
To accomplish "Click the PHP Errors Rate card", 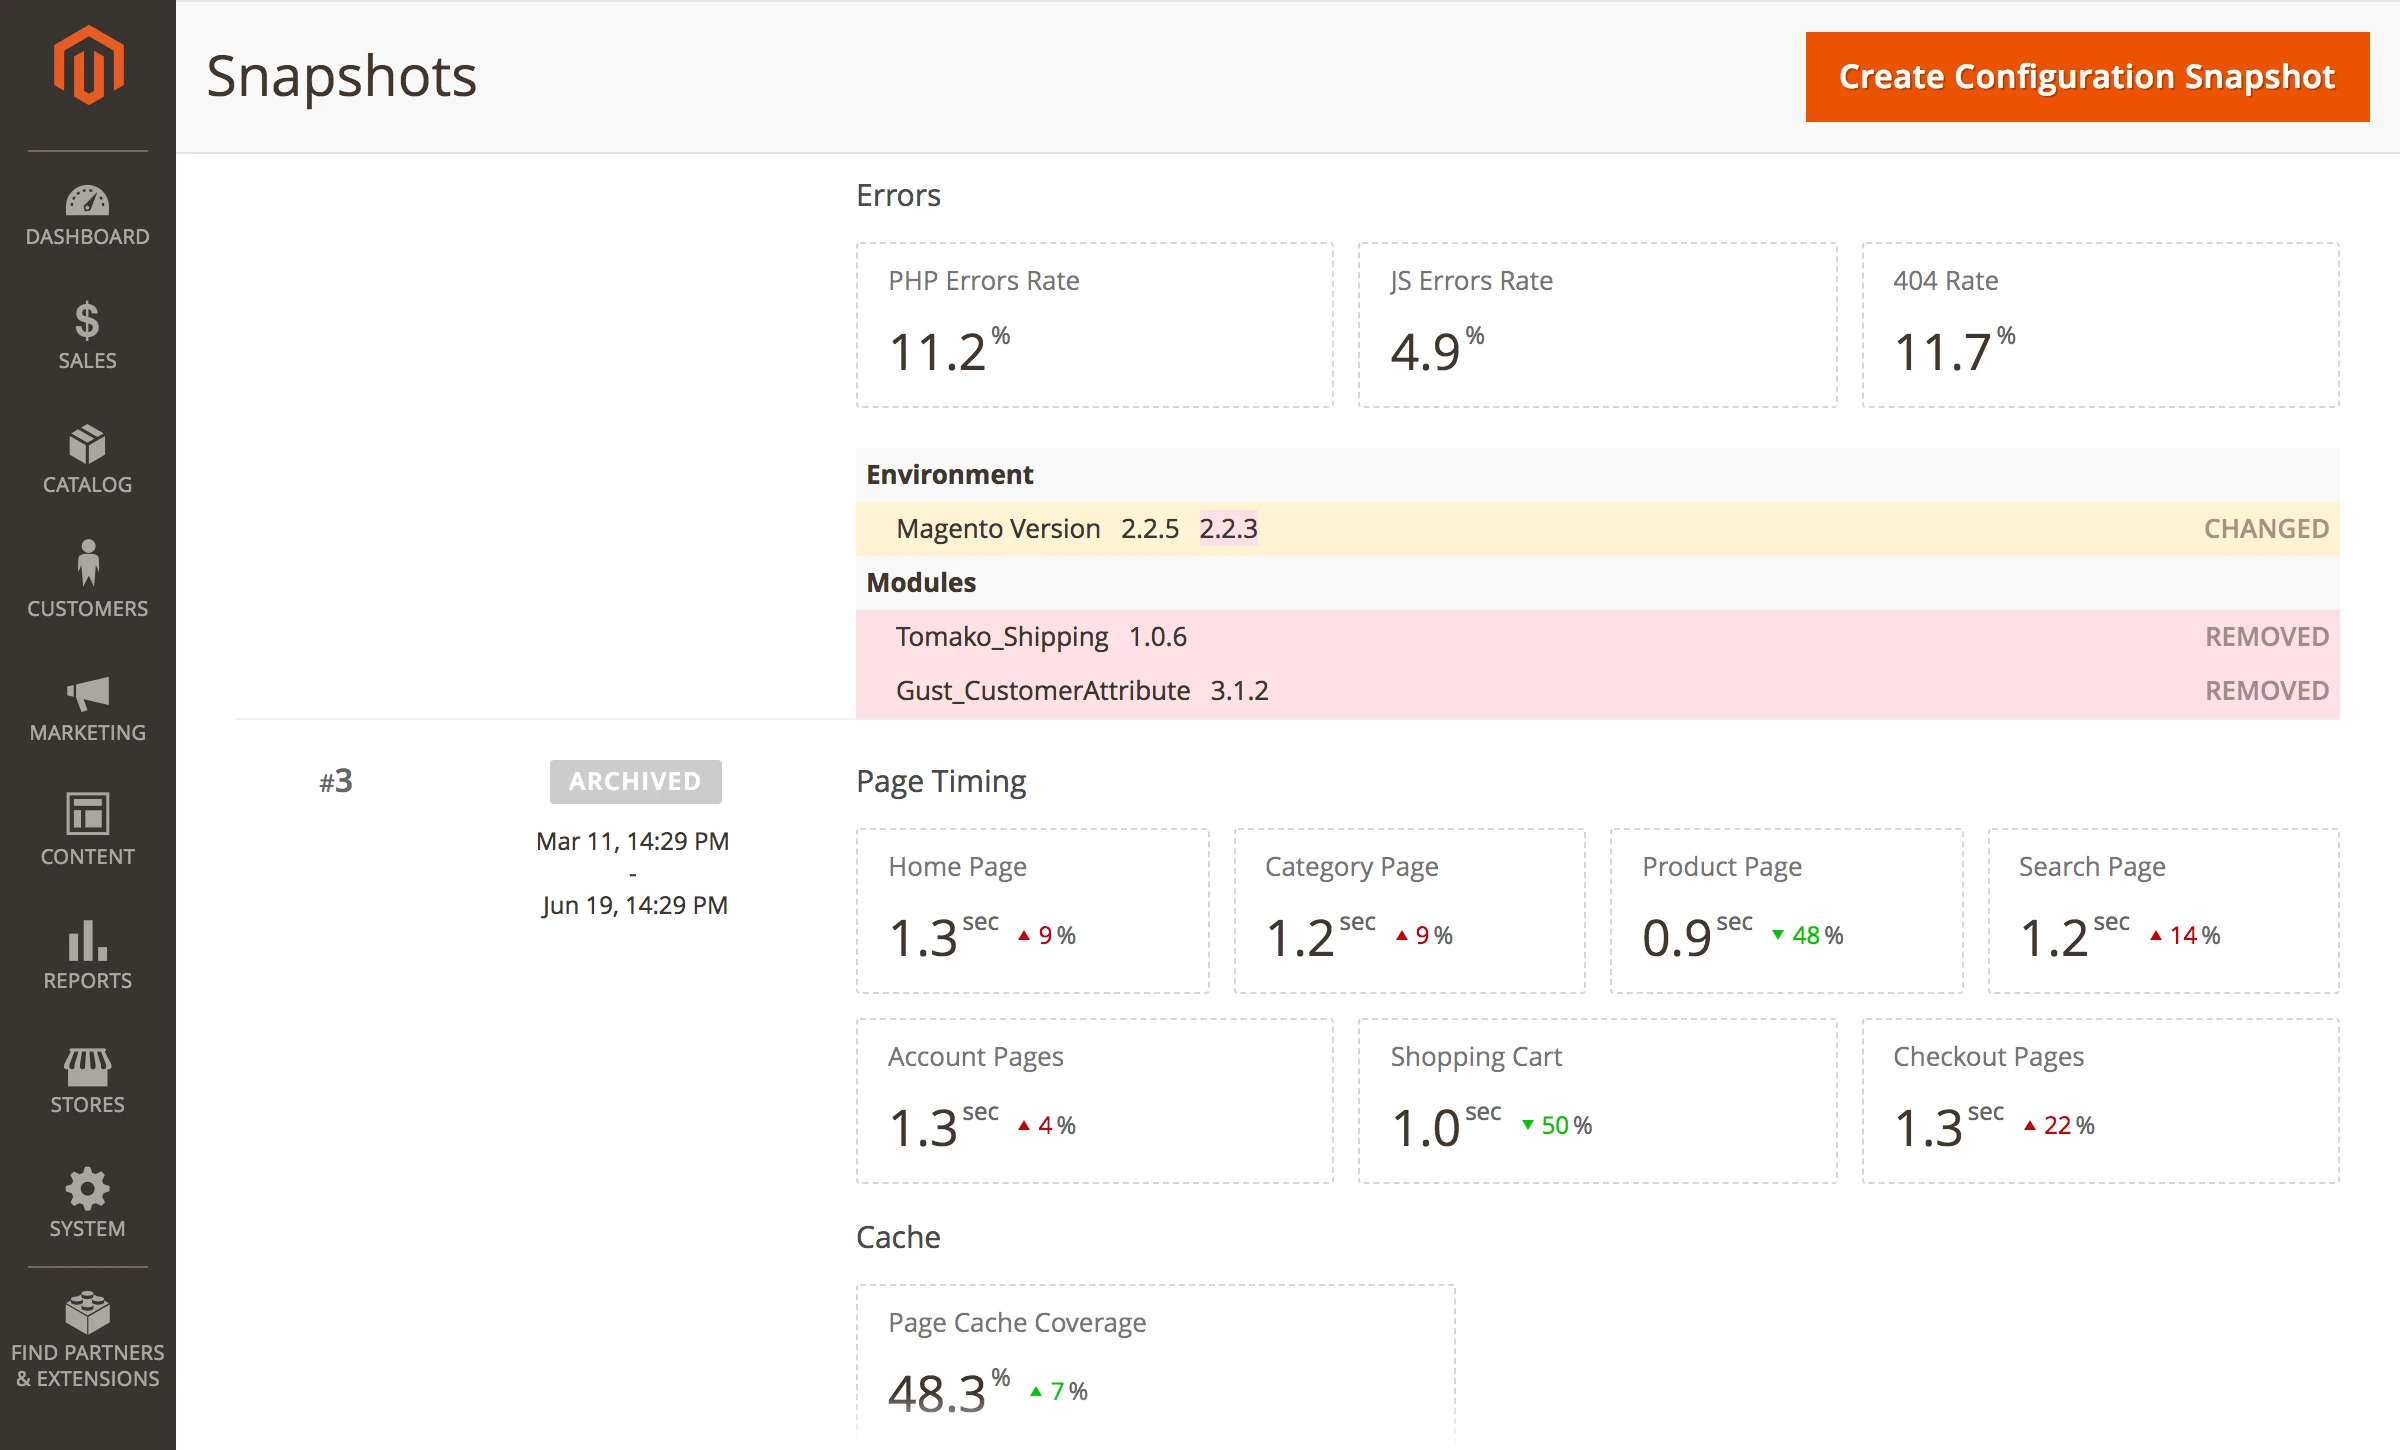I will point(1094,325).
